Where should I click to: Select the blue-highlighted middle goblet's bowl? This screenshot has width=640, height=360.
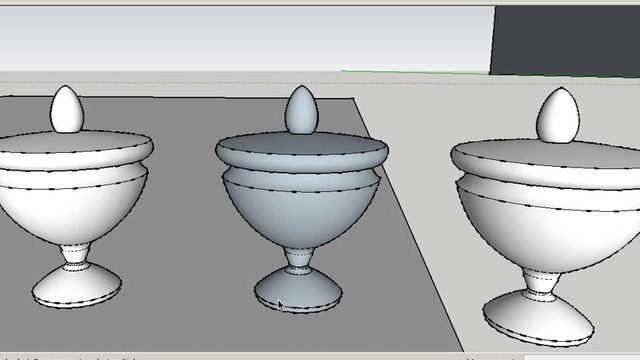click(x=301, y=212)
